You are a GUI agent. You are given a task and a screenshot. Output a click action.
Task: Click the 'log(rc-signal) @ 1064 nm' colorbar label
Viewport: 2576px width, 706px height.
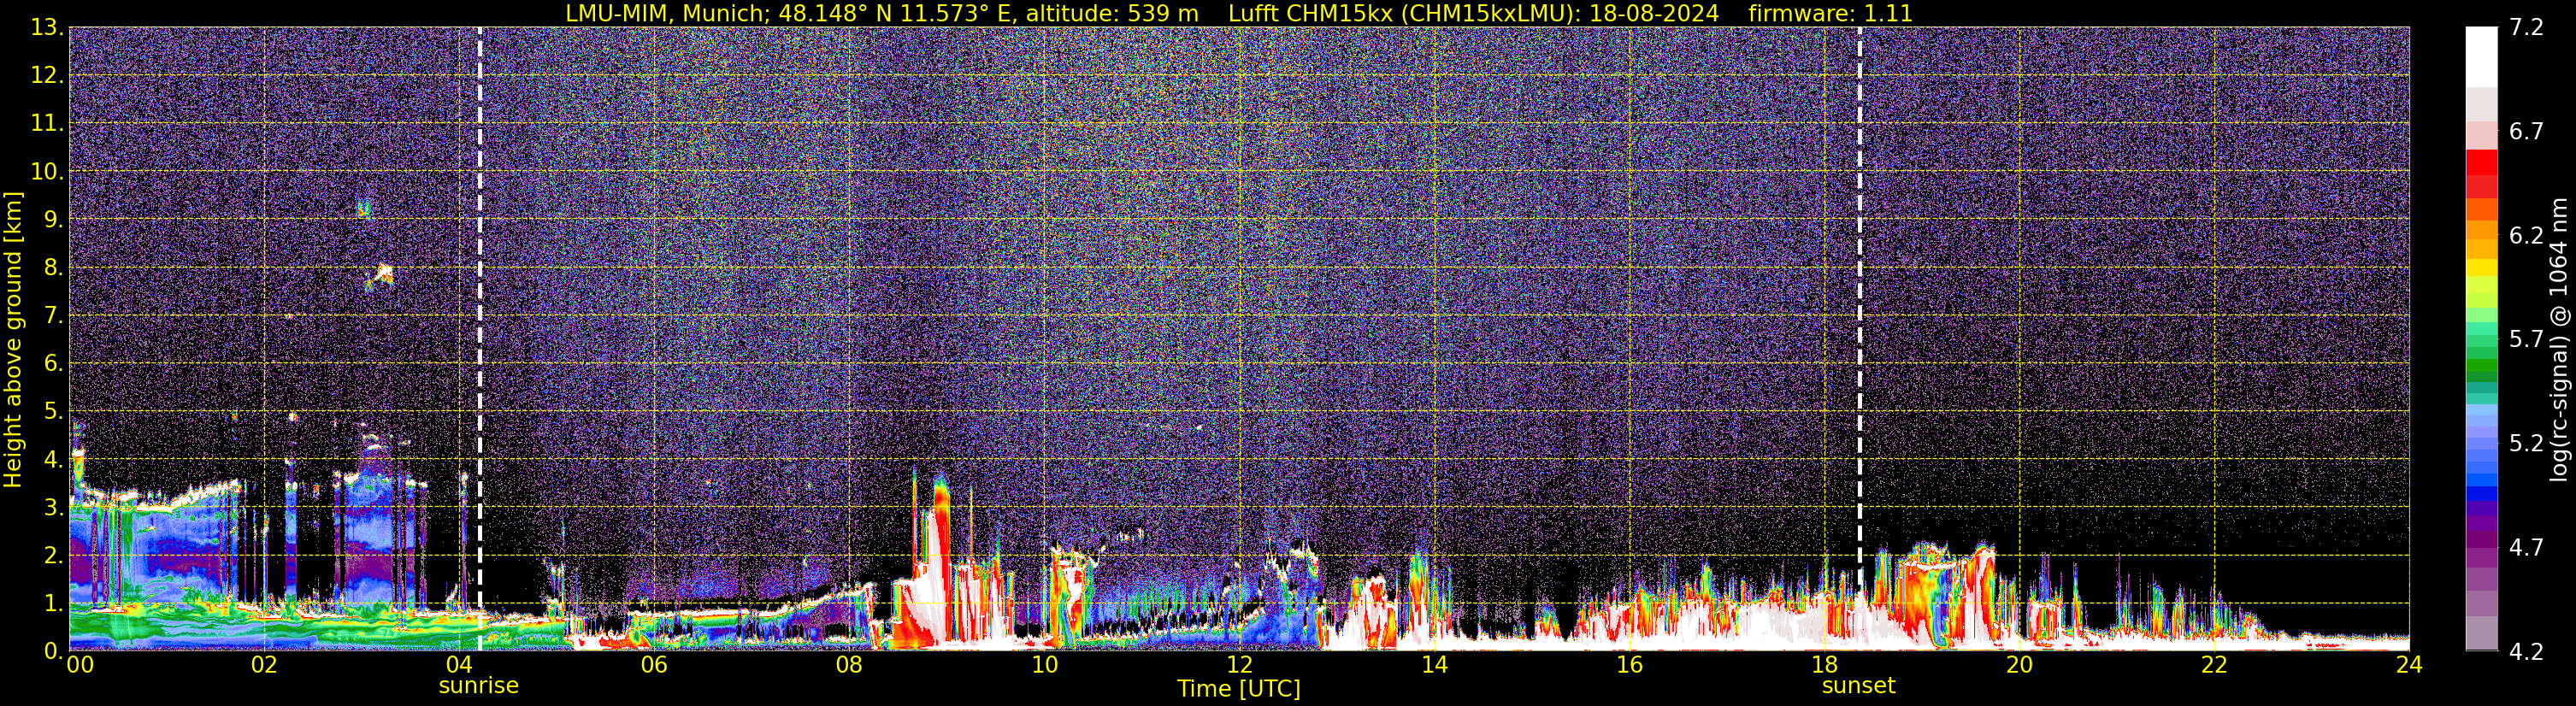pyautogui.click(x=2558, y=339)
